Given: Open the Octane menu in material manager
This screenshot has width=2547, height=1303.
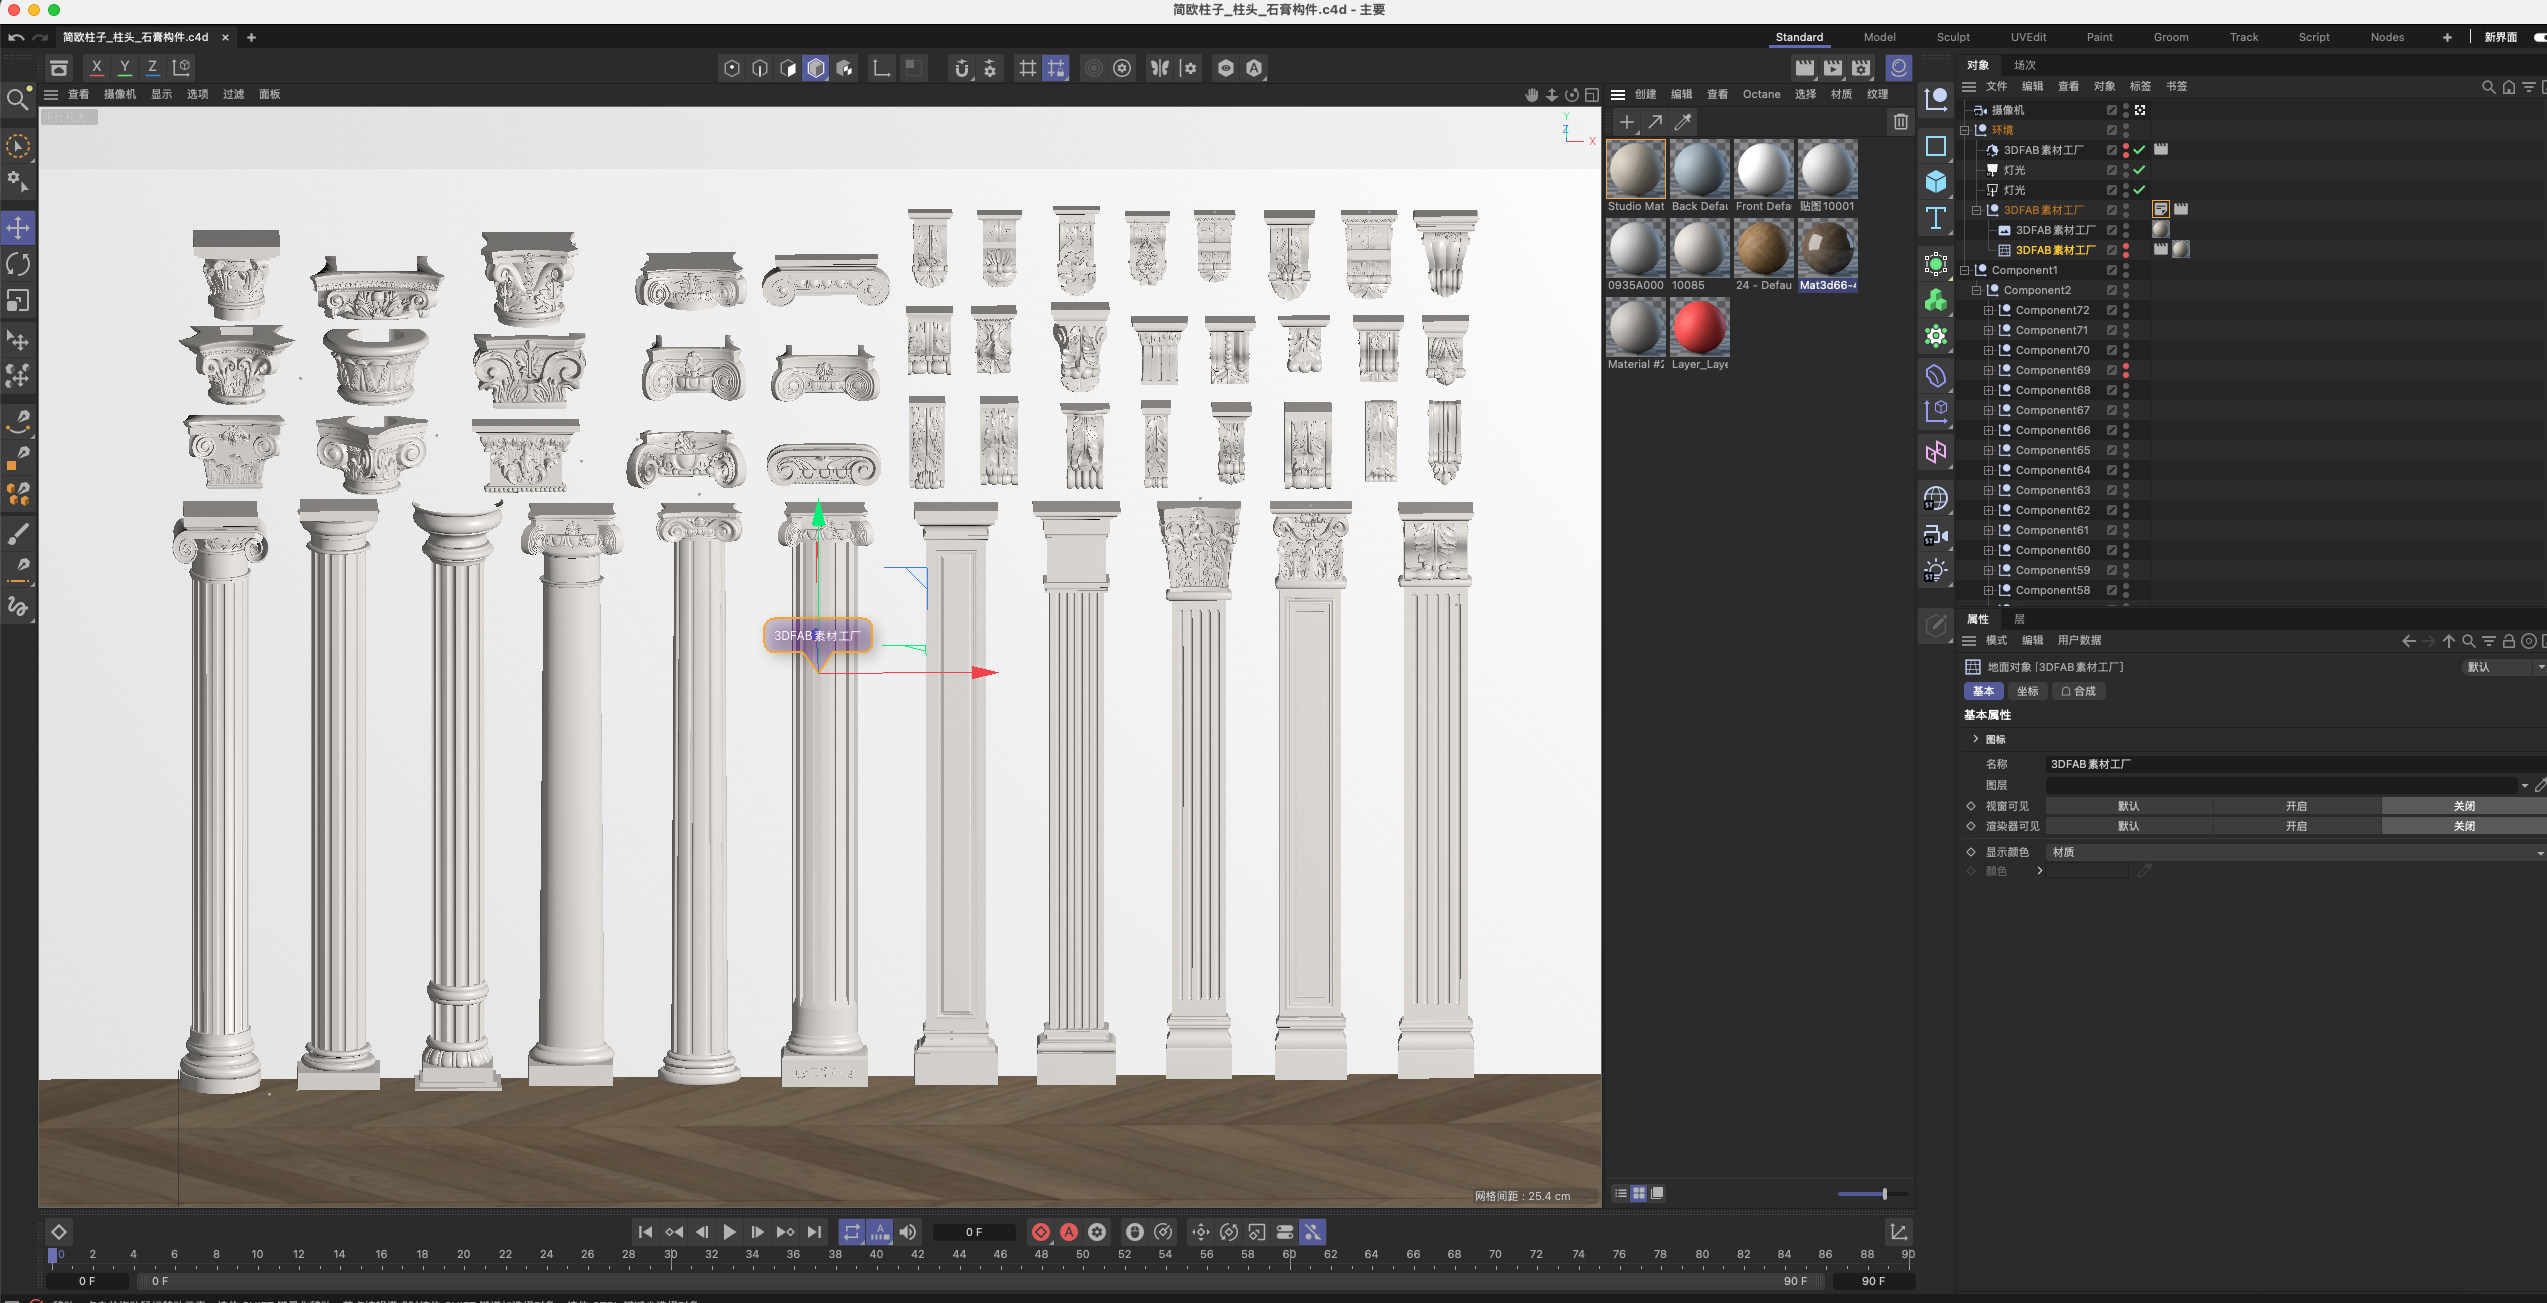Looking at the screenshot, I should point(1761,94).
